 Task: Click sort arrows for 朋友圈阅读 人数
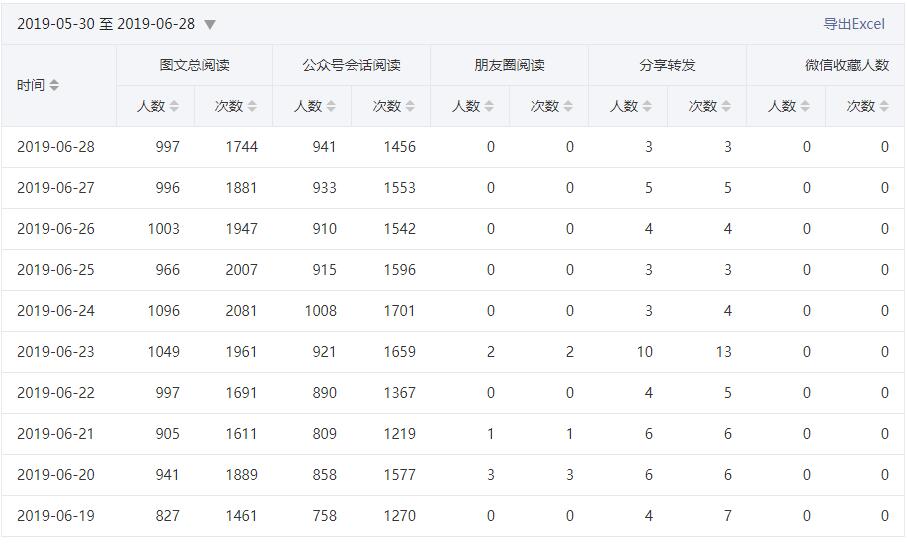coord(489,106)
